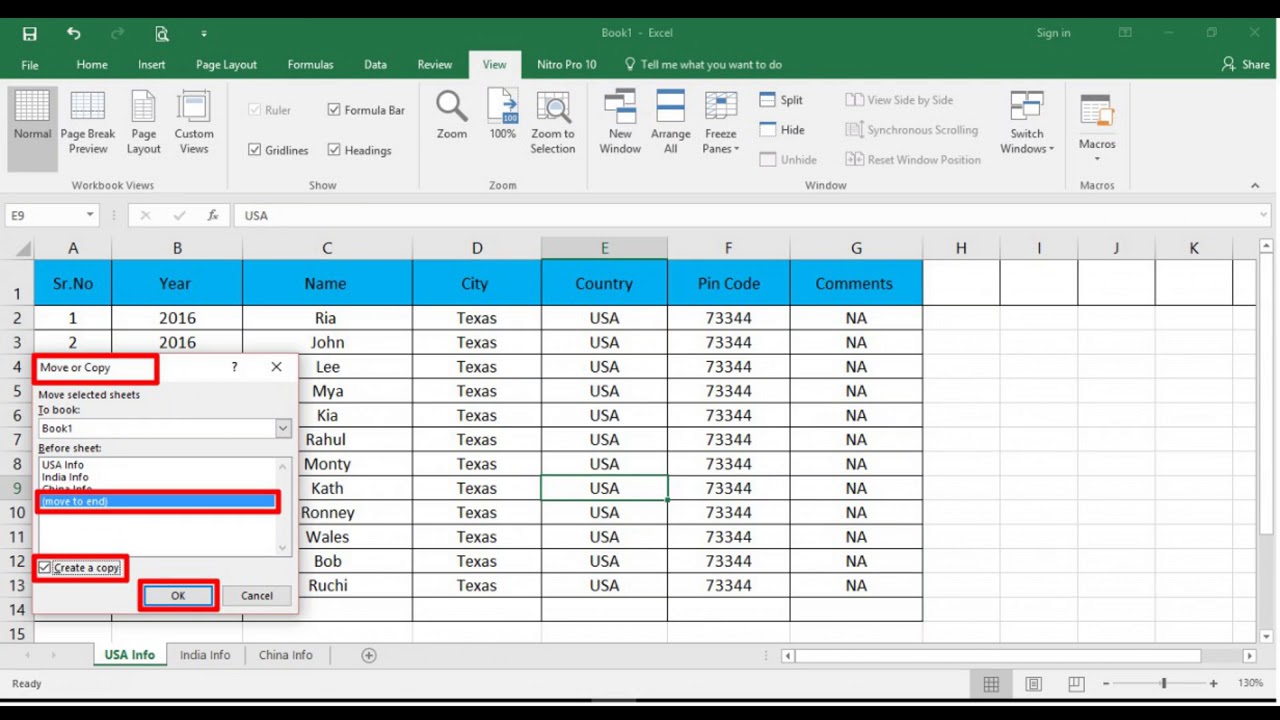Uncheck Create a copy checkbox
The width and height of the screenshot is (1280, 720).
[x=45, y=568]
